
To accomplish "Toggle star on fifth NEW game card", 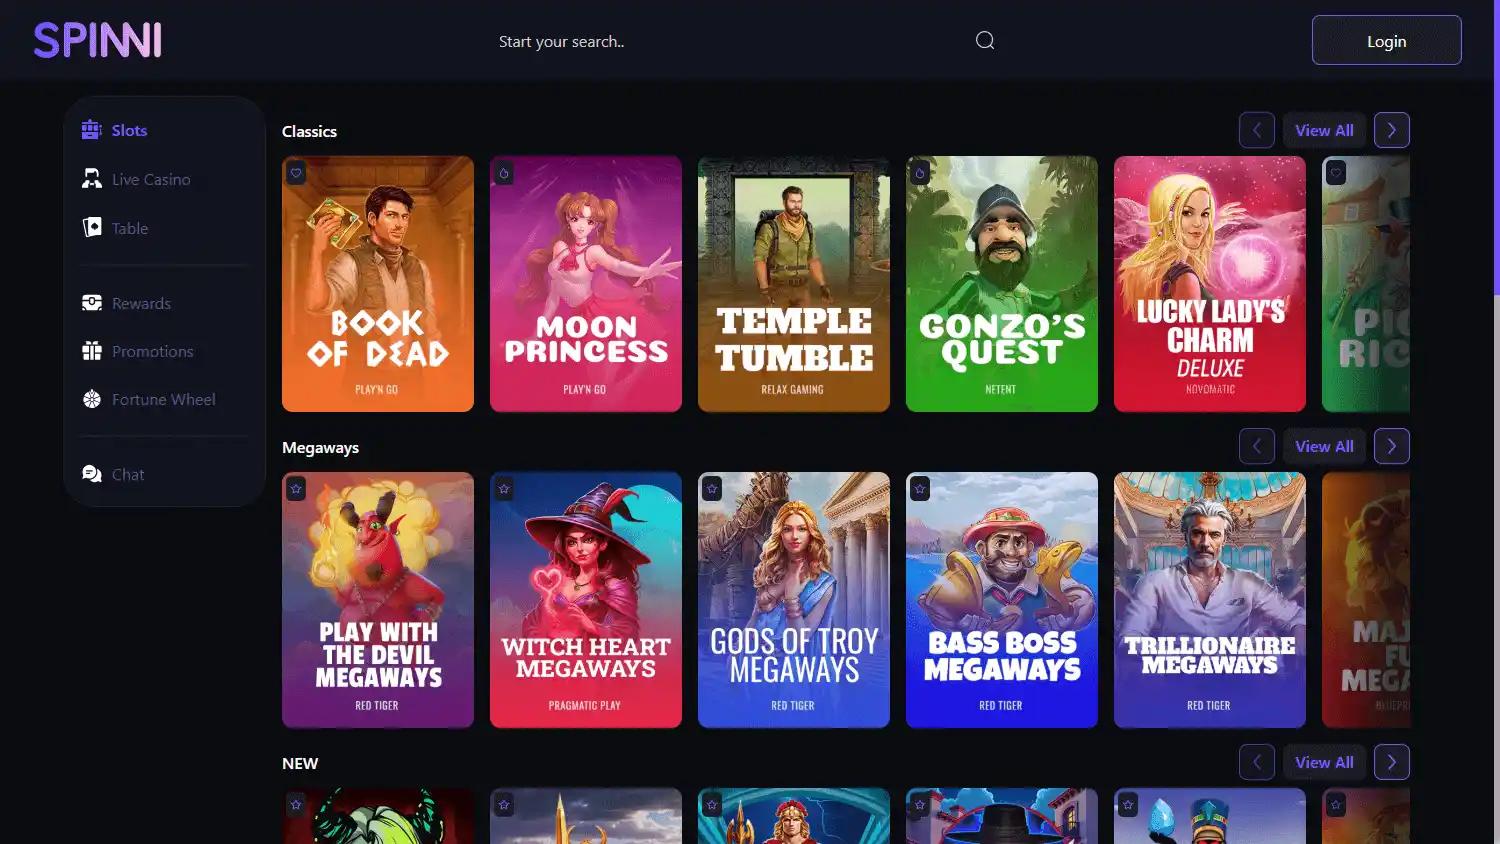I will (1128, 804).
